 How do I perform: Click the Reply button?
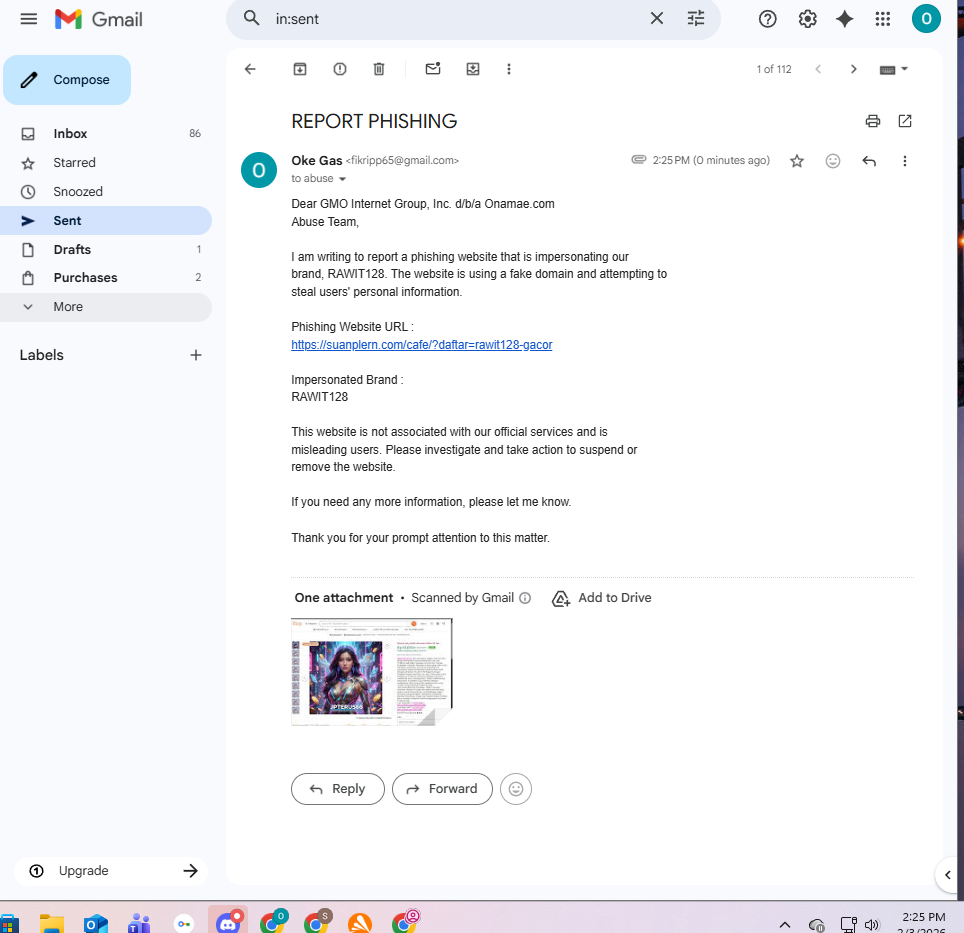(x=338, y=789)
